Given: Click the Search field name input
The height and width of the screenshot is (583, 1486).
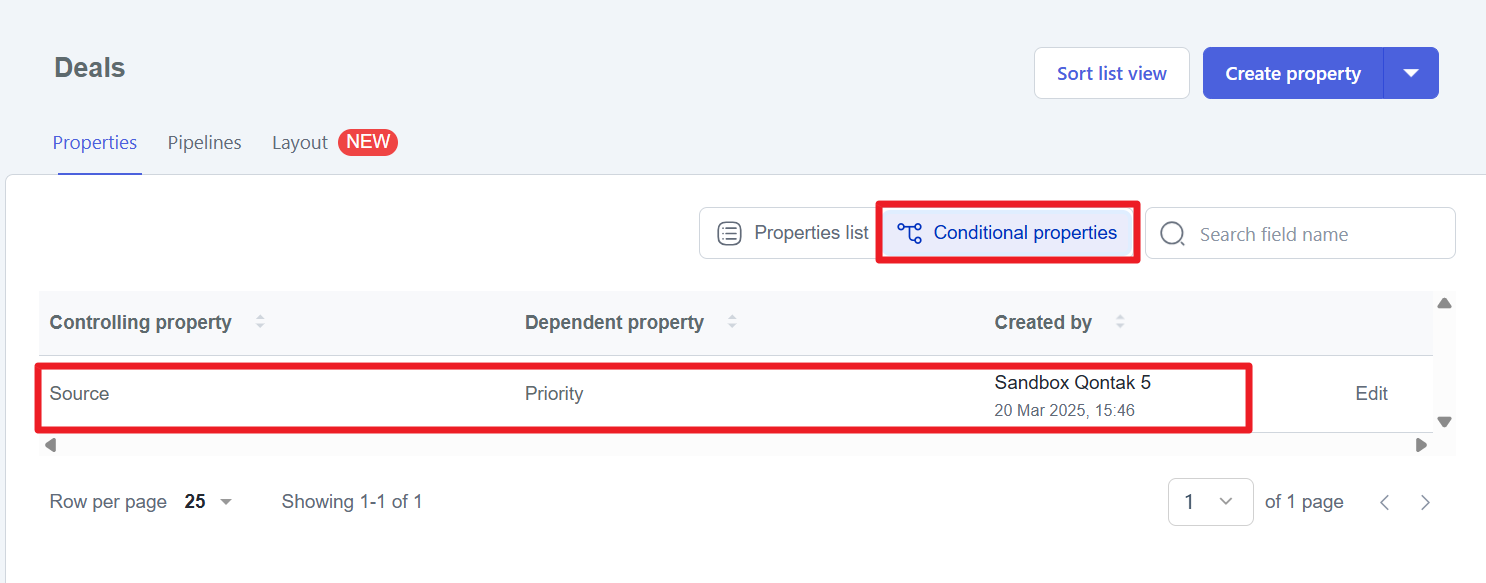Looking at the screenshot, I should [1300, 233].
